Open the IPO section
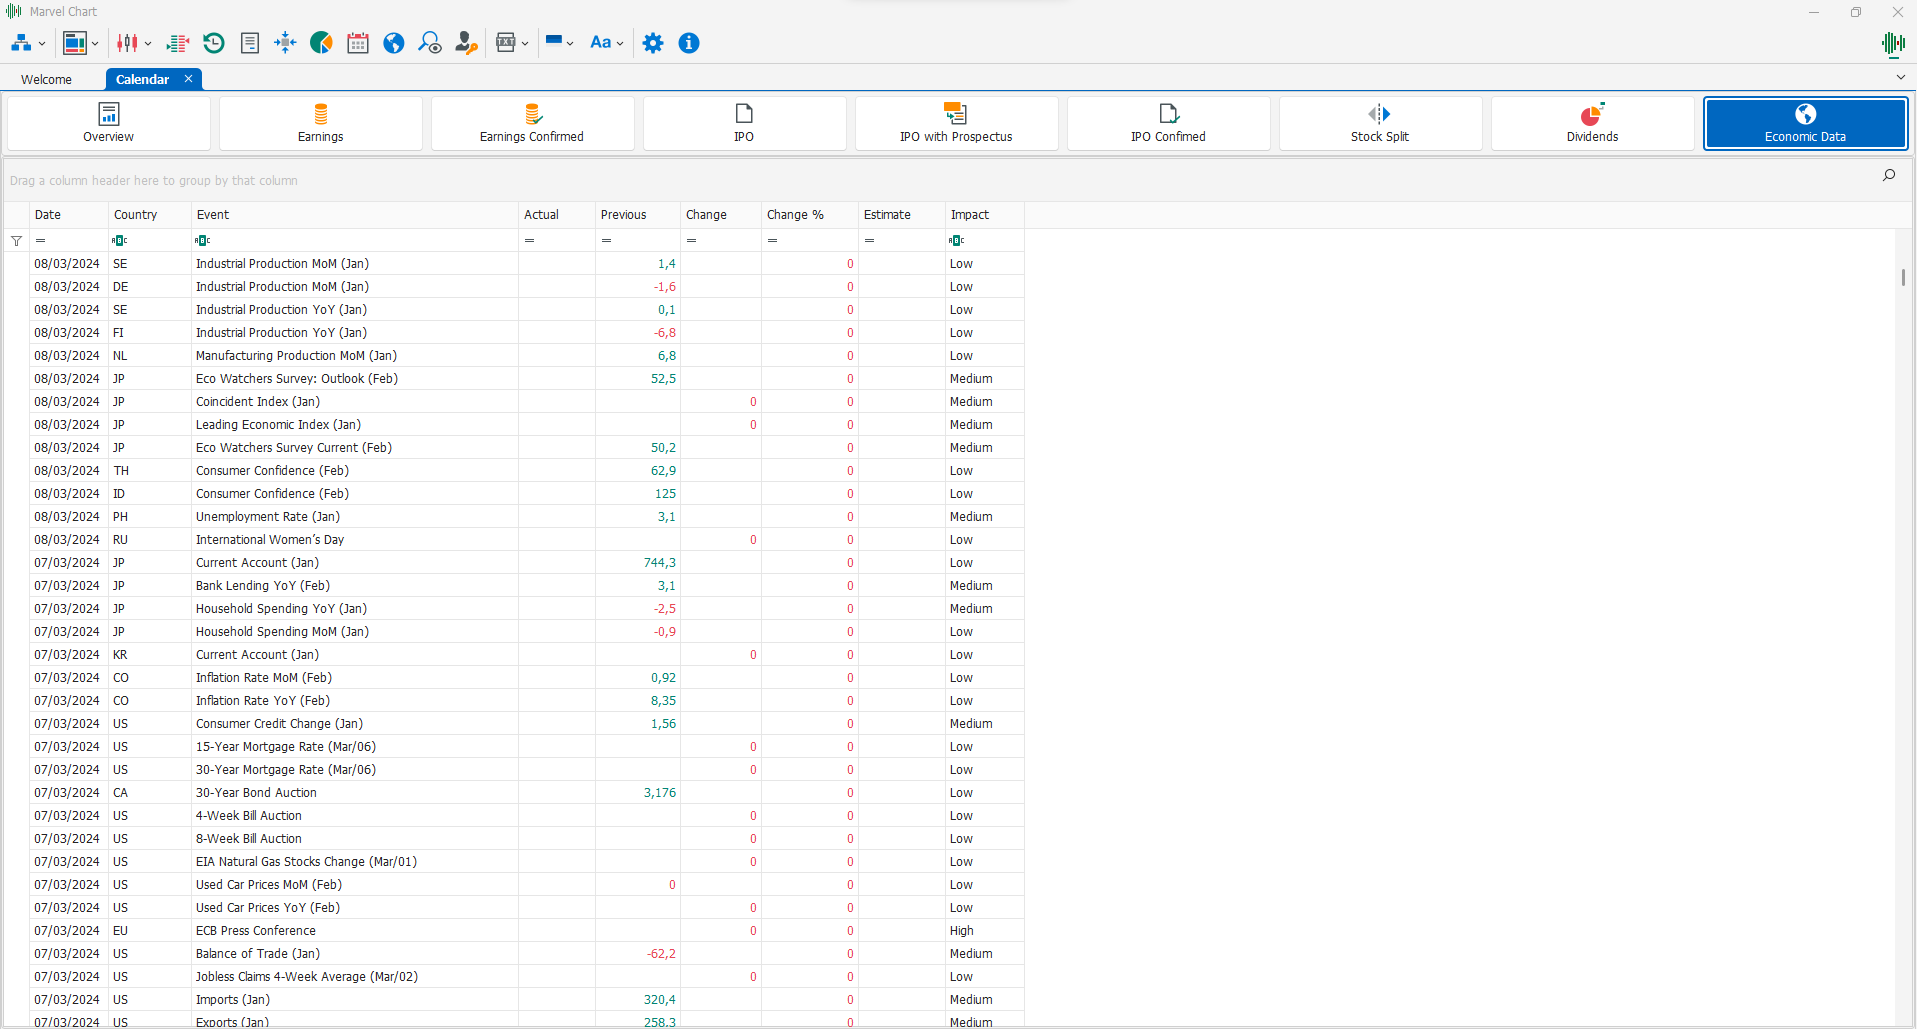 point(744,124)
